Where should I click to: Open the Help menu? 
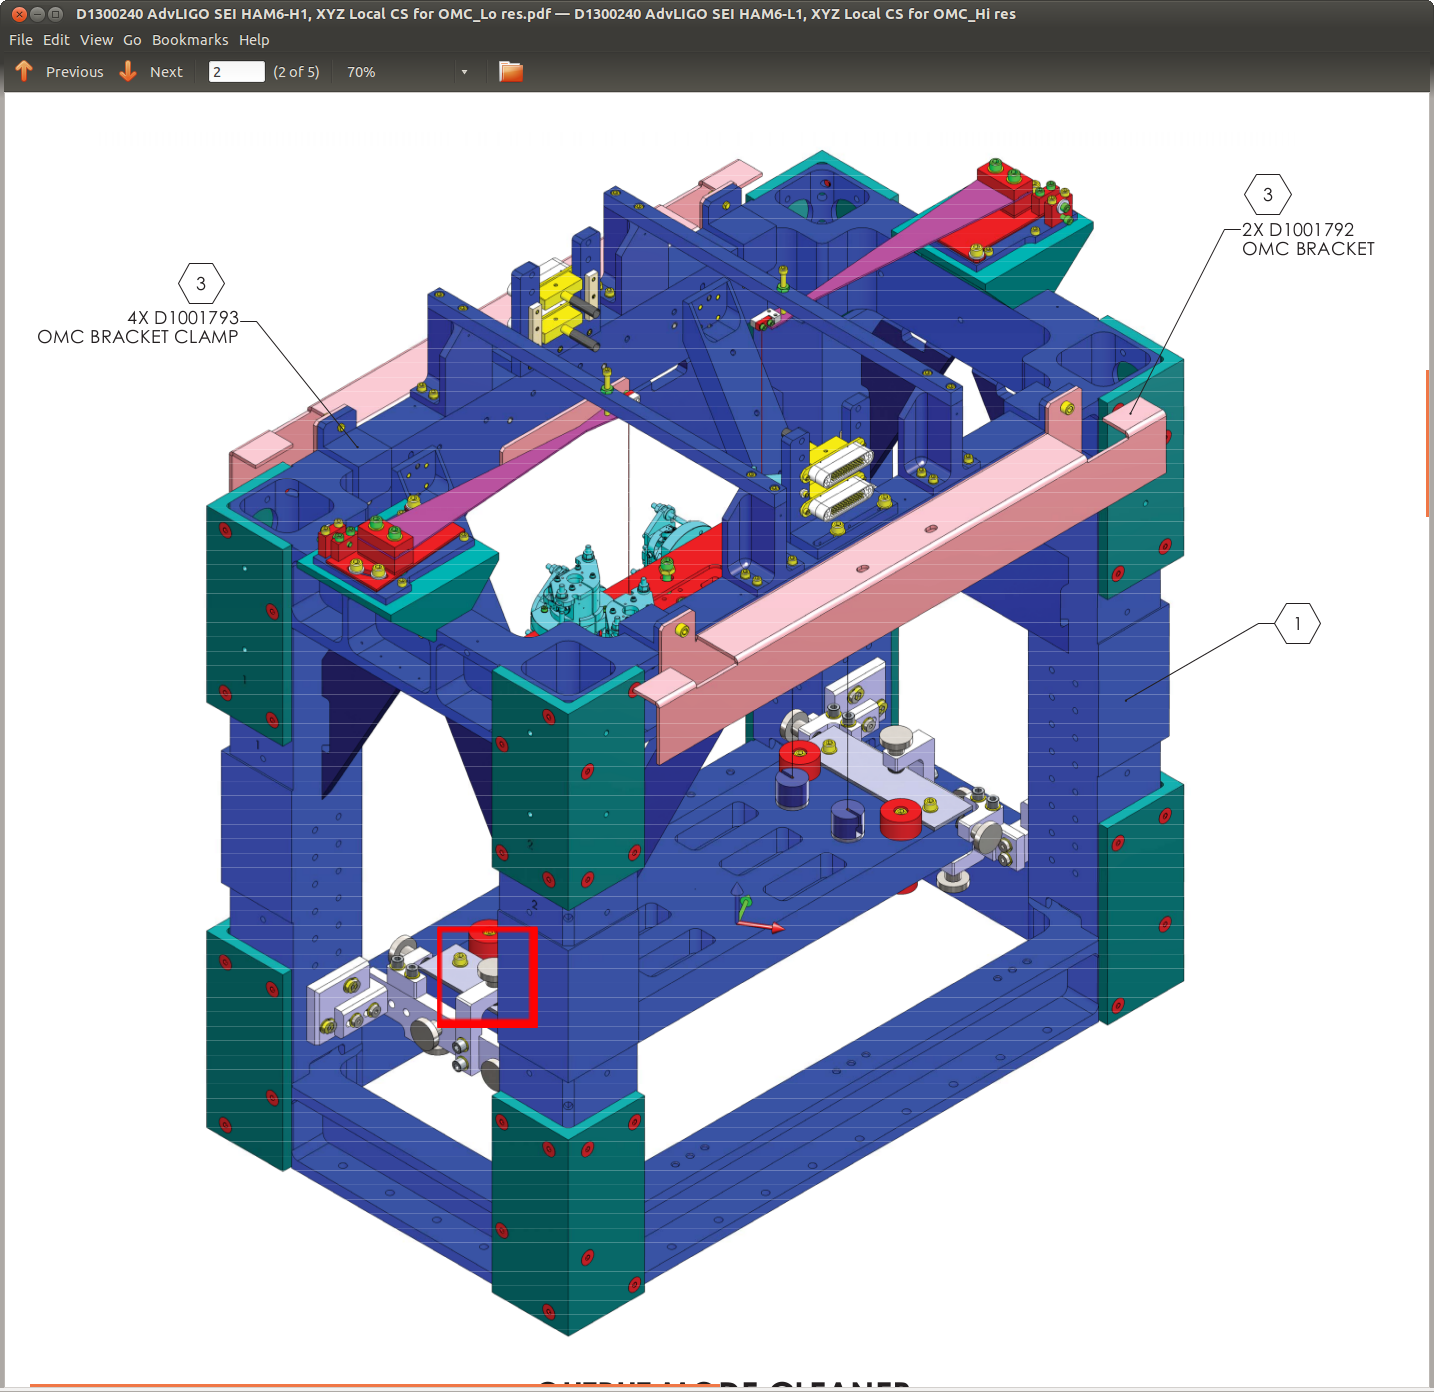254,40
